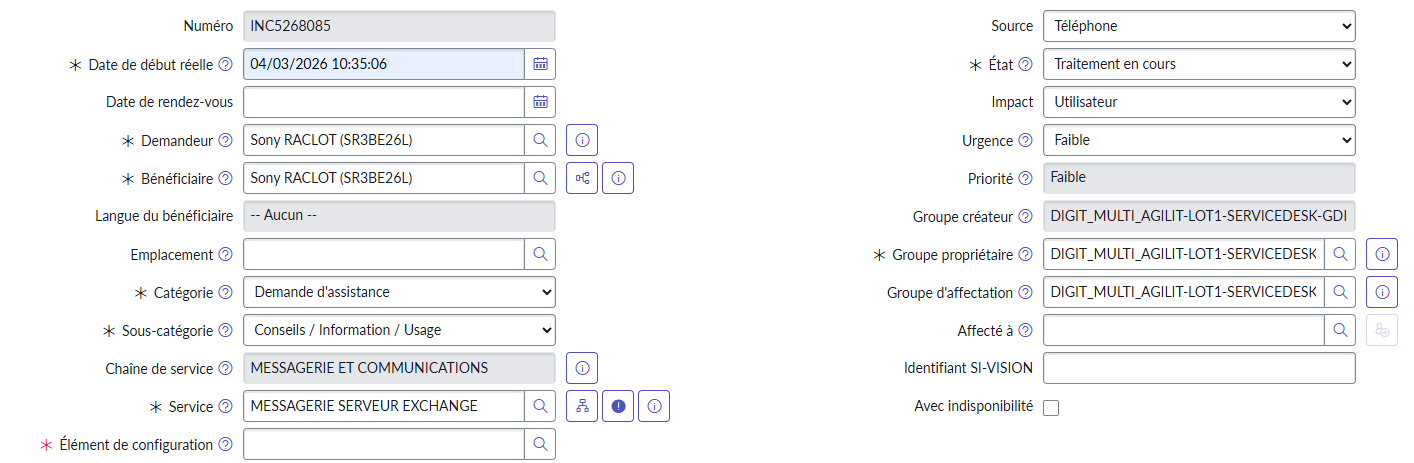Click the search icon for Demandeur
Image resolution: width=1414 pixels, height=463 pixels.
tap(540, 141)
